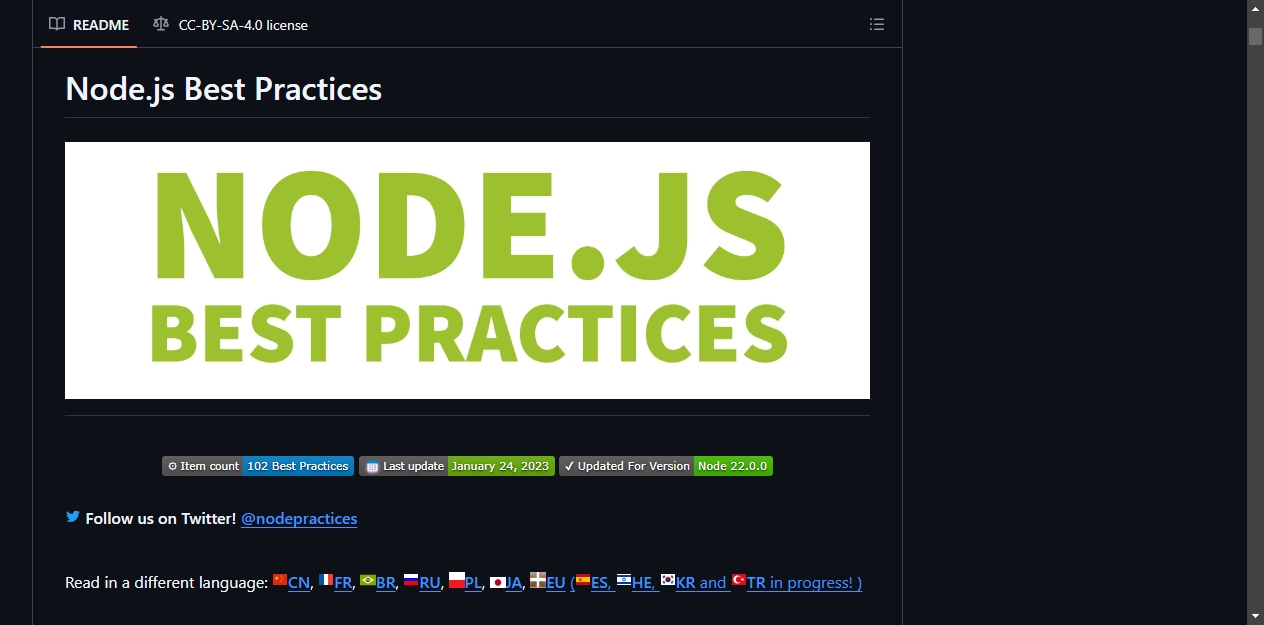Image resolution: width=1264 pixels, height=625 pixels.
Task: Click the Turkey flag icon
Action: [739, 580]
